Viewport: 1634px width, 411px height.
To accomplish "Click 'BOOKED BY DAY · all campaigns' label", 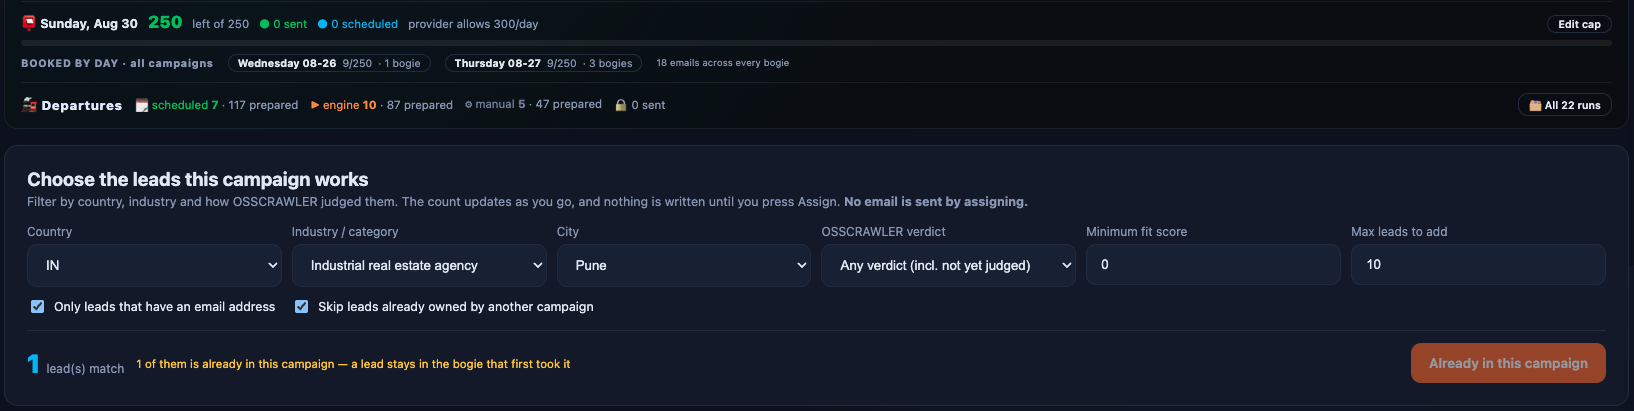I will pos(117,63).
